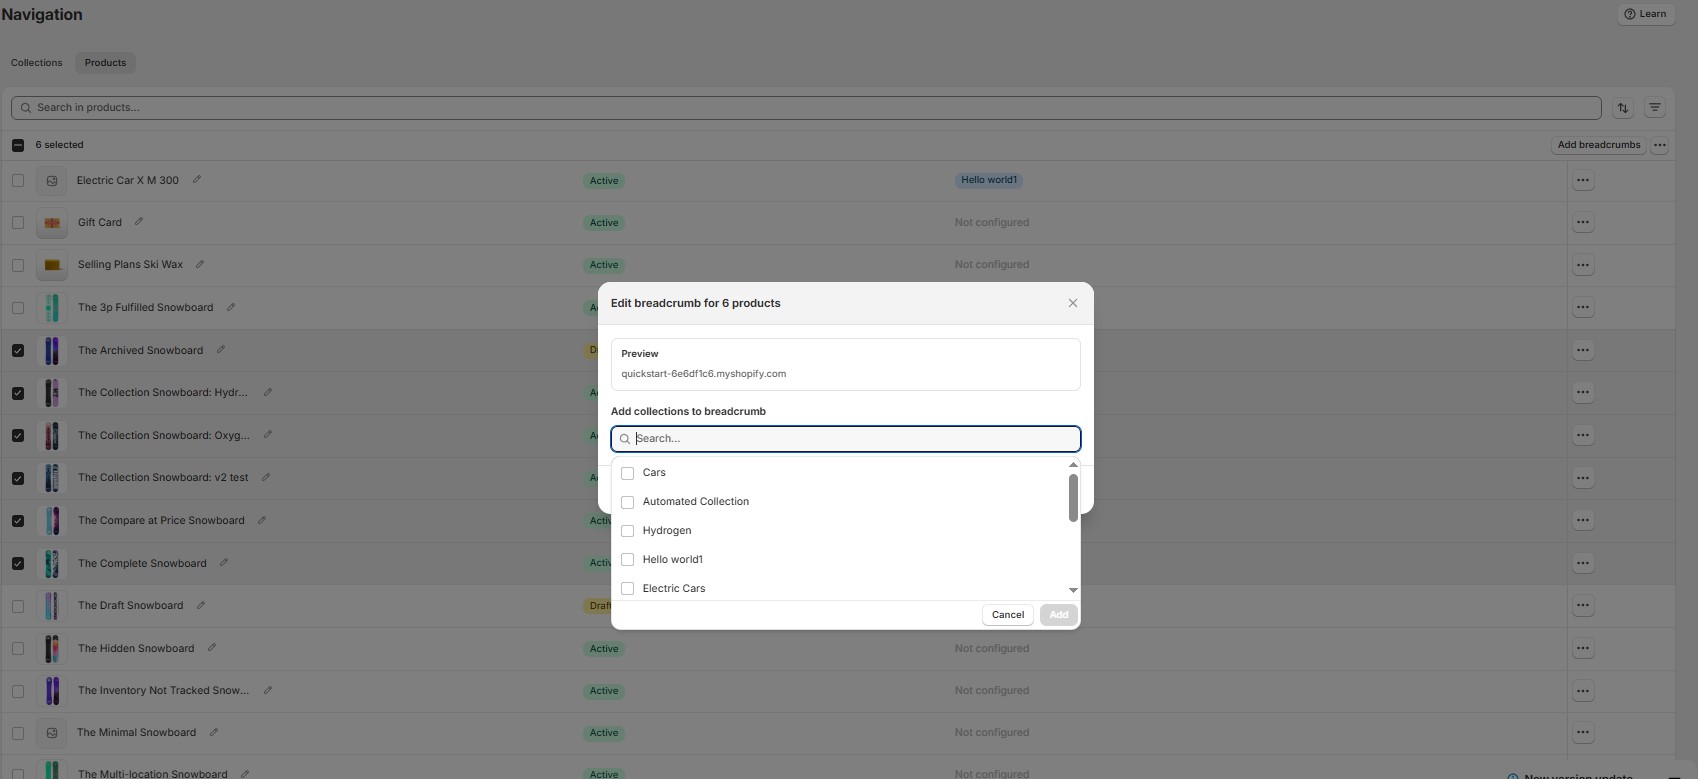
Task: Open three-dot menu for Electric Car X M 300 row
Action: (x=1583, y=181)
